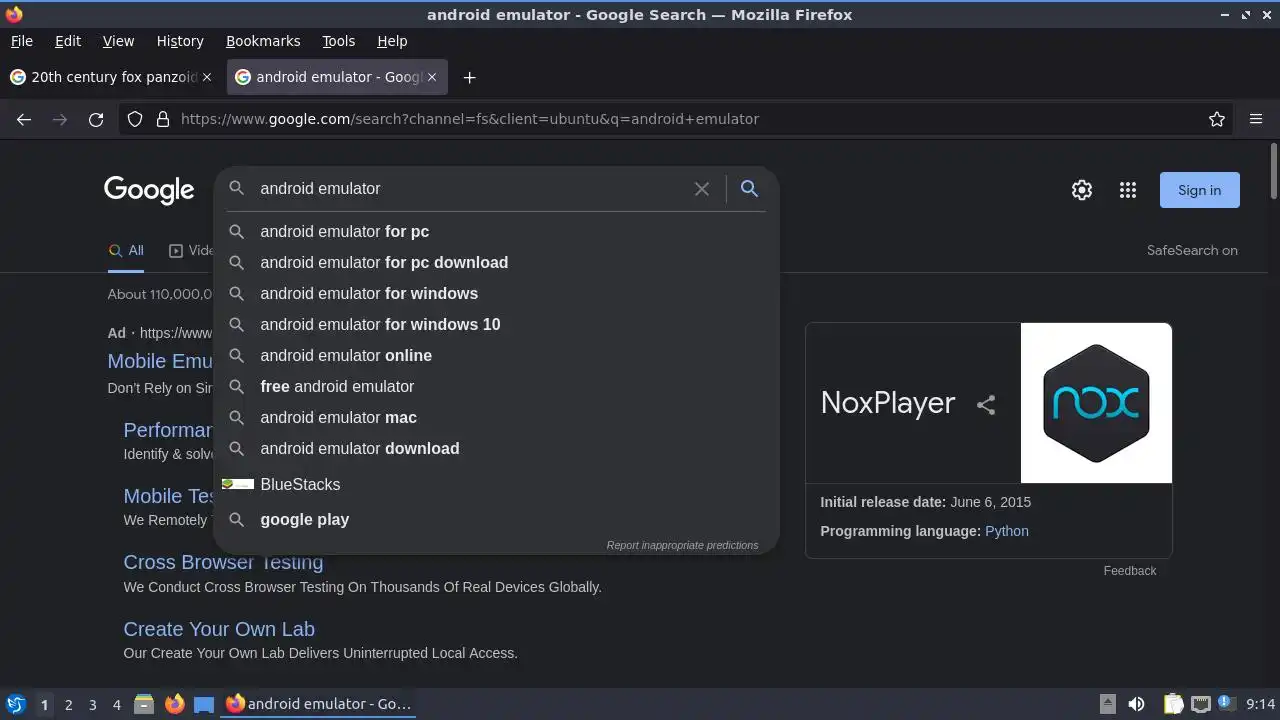
Task: Open the Python programming language link
Action: tap(1006, 531)
